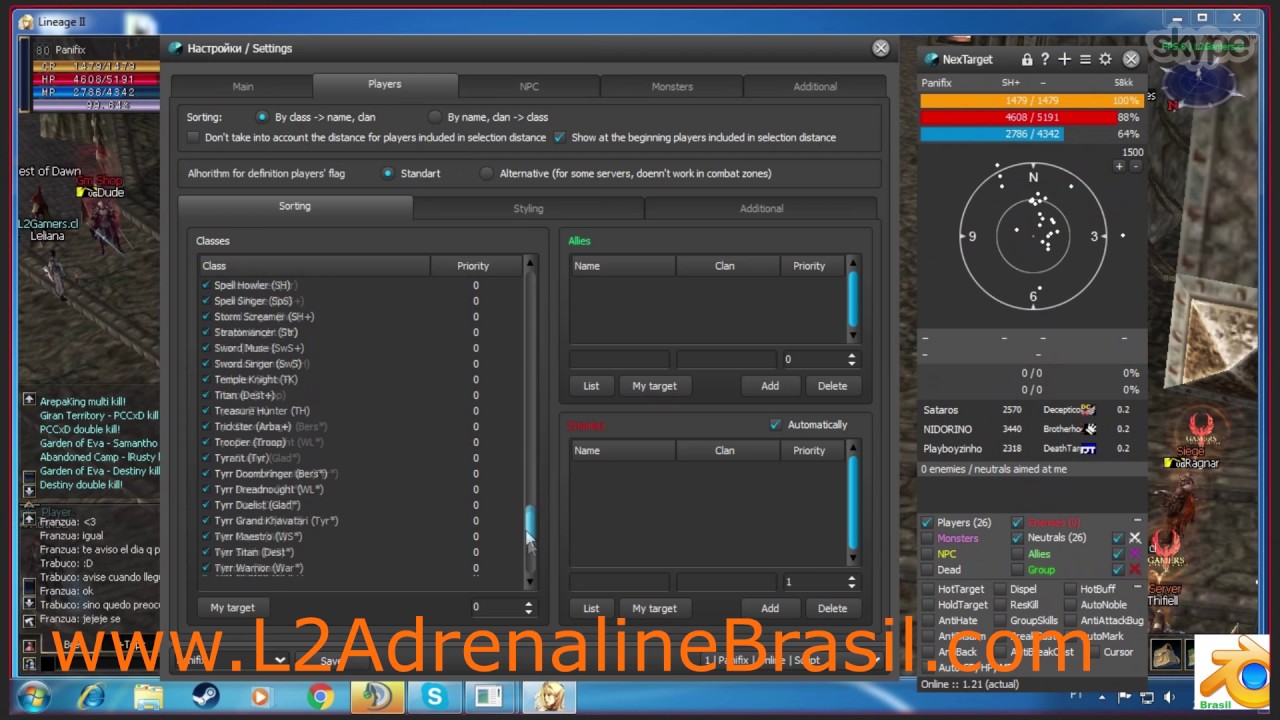Select Playboyzinho row in NexTarget list
Viewport: 1280px width, 720px height.
pos(1033,449)
